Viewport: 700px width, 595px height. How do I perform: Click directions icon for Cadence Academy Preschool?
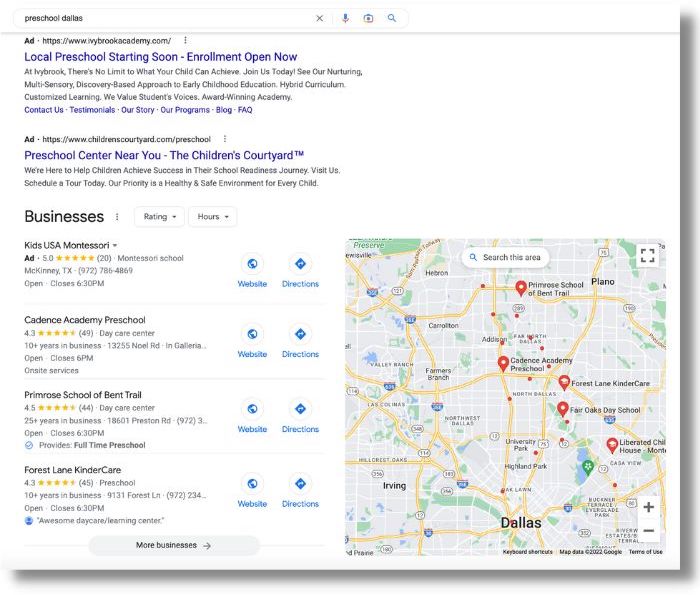pos(300,334)
